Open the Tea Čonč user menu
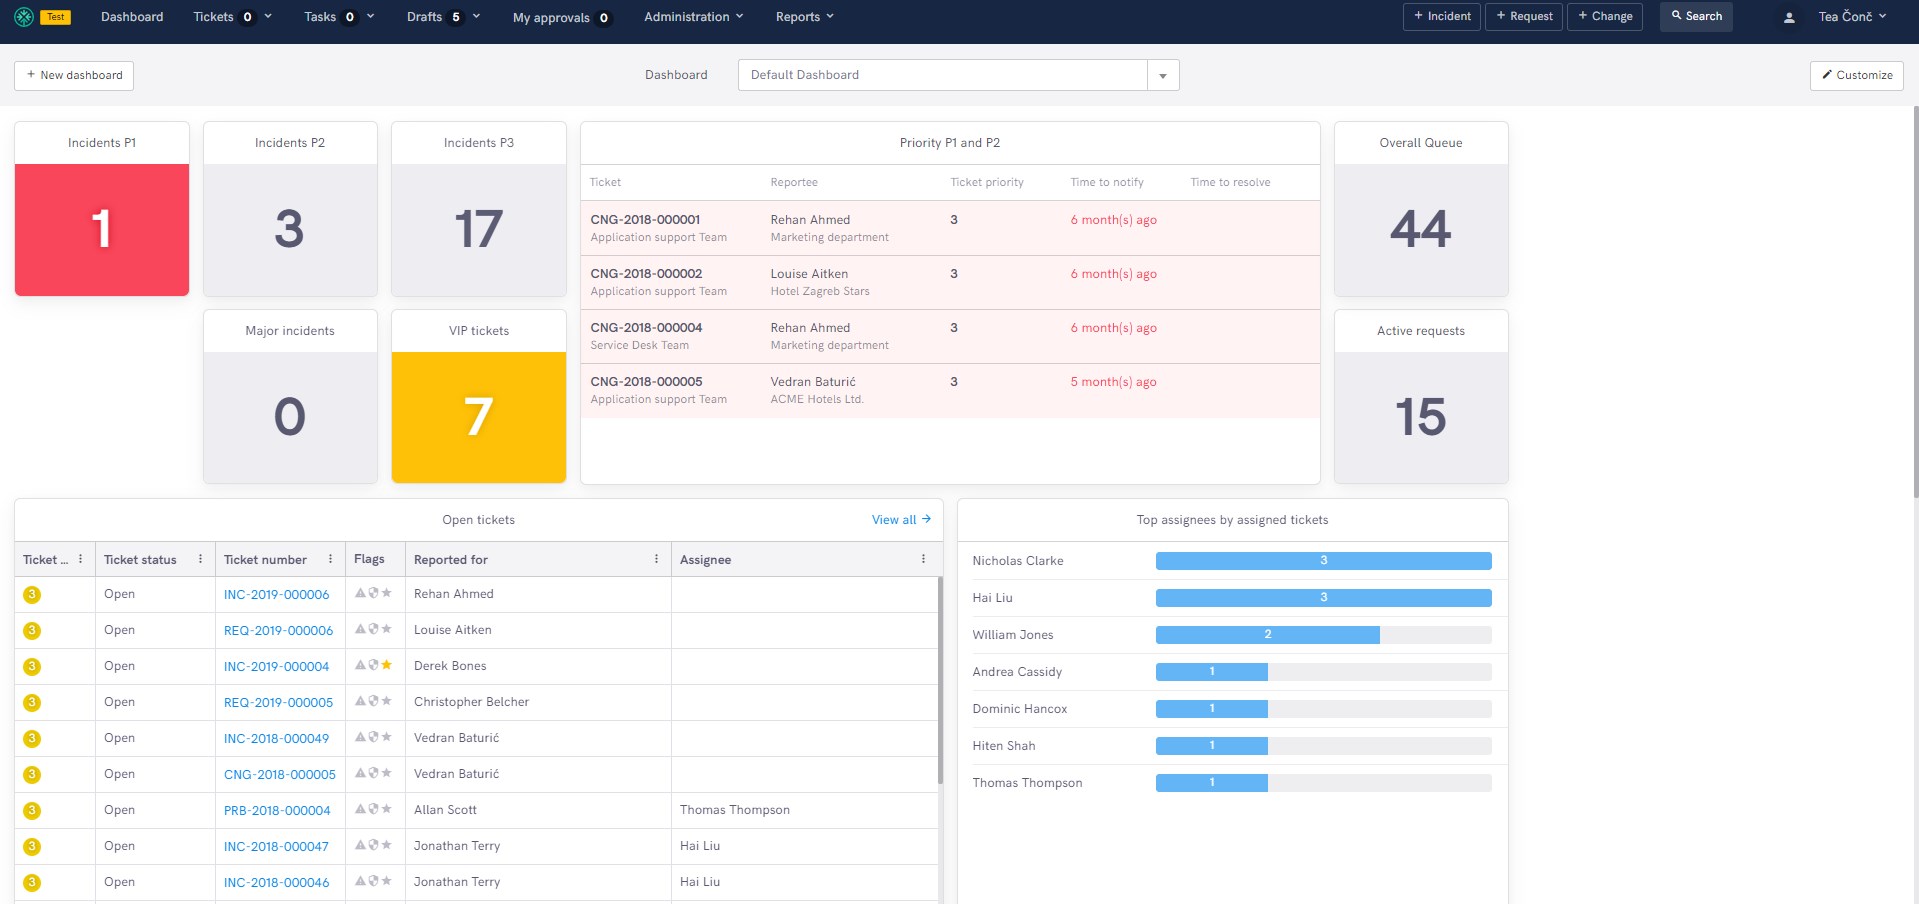This screenshot has width=1919, height=904. coord(1852,17)
